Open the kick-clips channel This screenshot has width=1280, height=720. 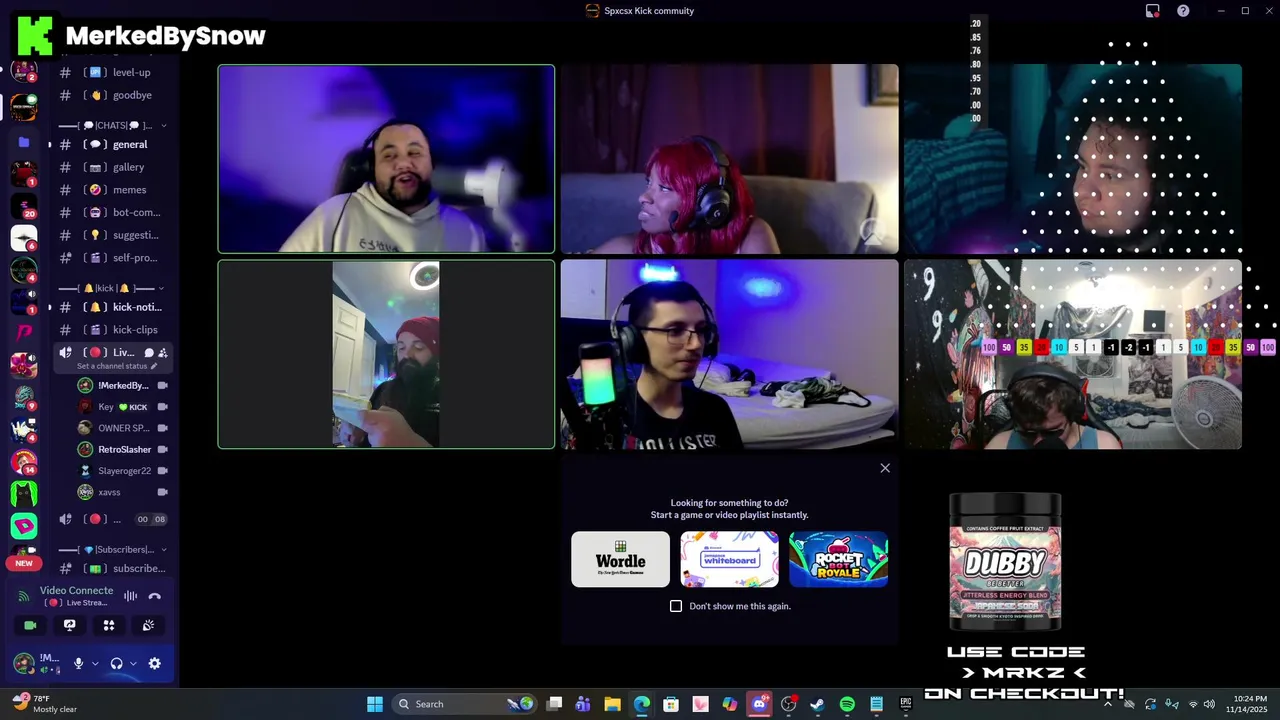point(113,329)
